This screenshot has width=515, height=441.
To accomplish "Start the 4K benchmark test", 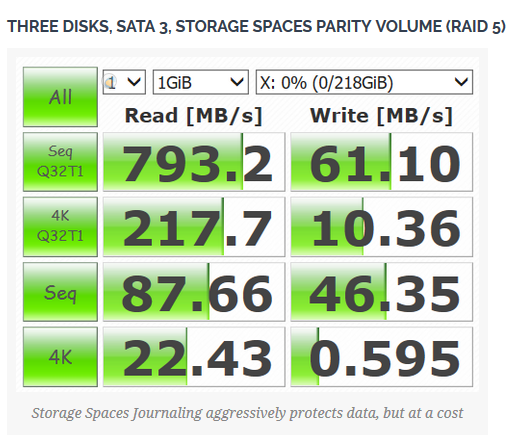I will point(60,357).
